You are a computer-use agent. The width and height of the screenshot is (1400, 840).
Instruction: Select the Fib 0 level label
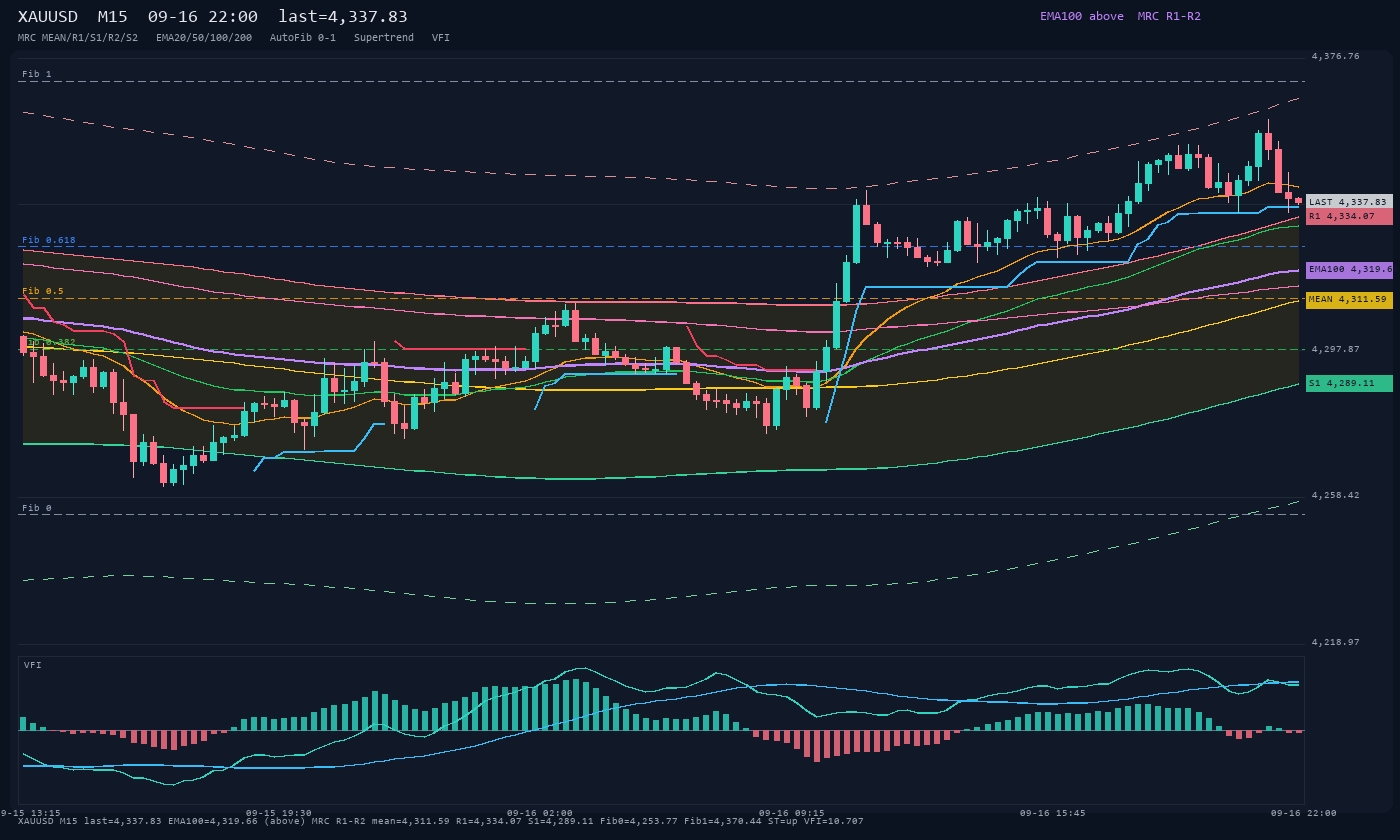tap(37, 508)
